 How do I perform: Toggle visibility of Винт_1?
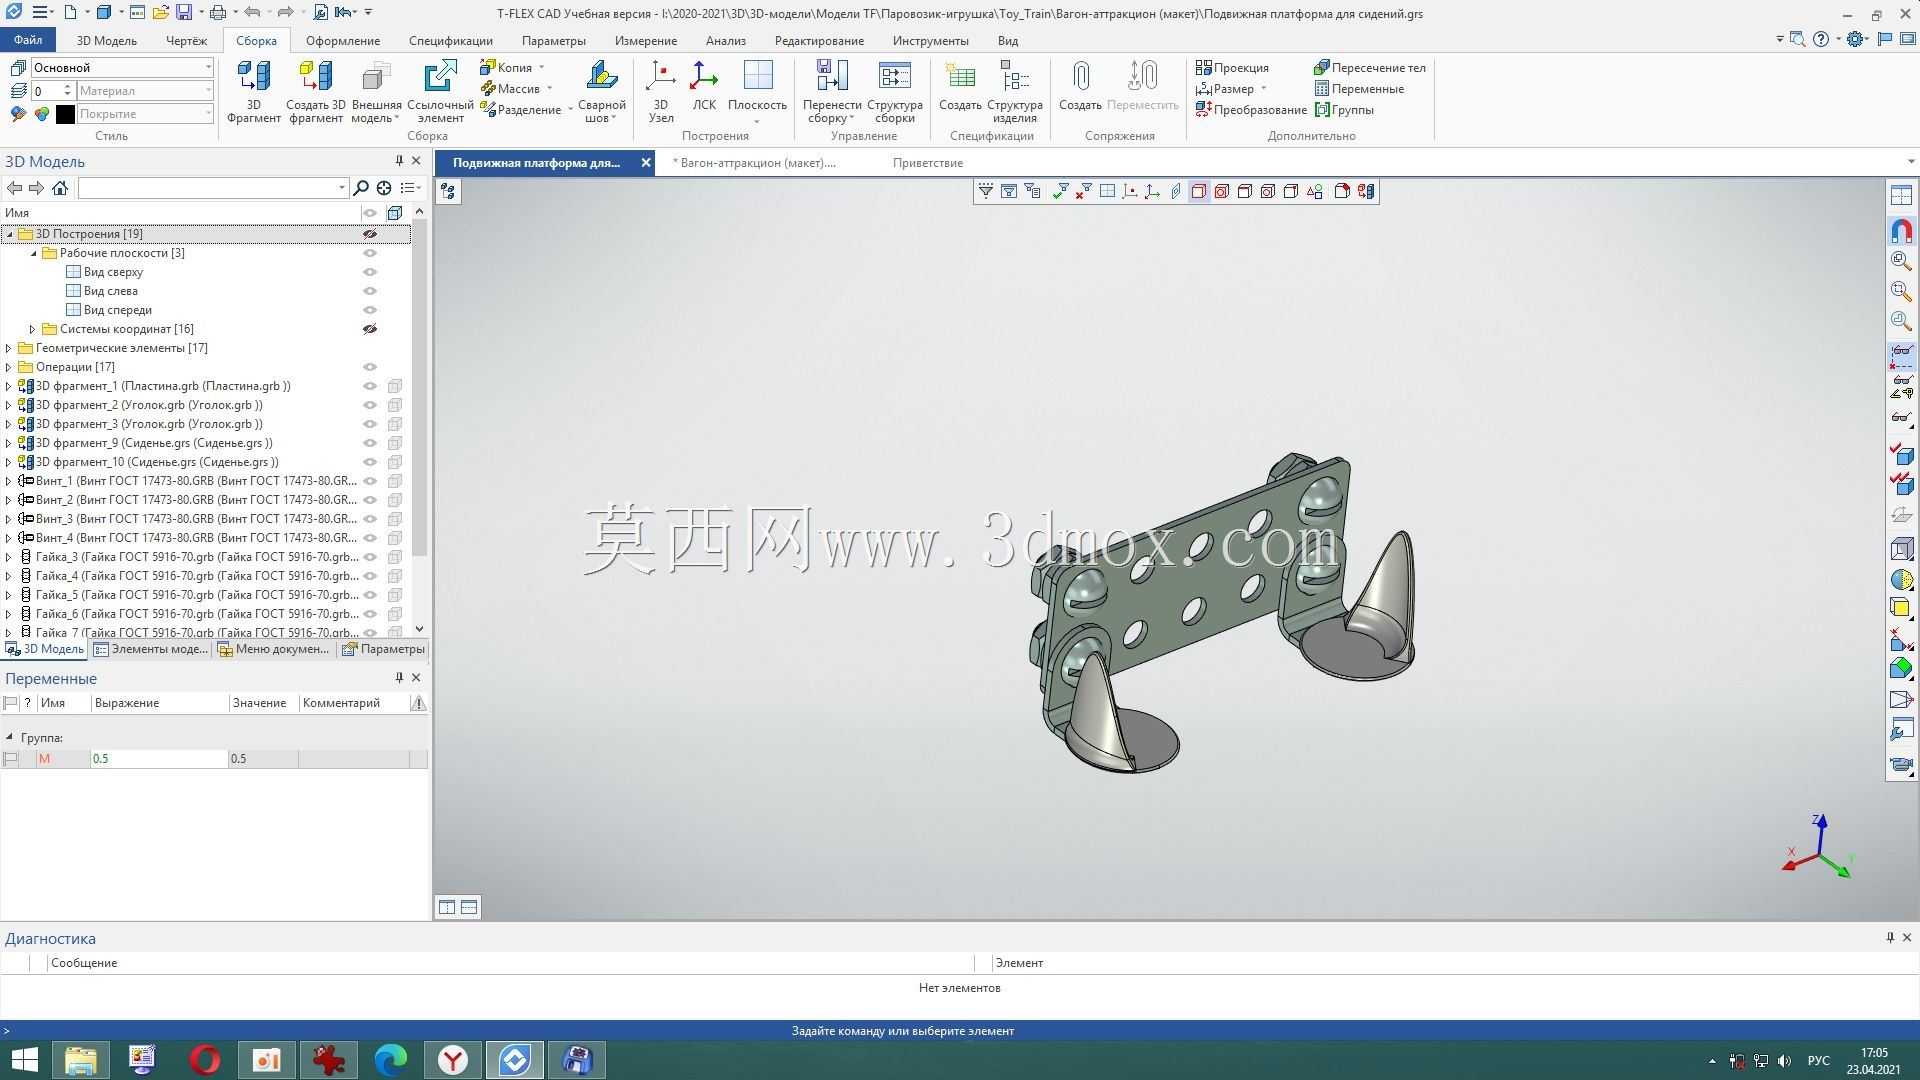point(370,481)
